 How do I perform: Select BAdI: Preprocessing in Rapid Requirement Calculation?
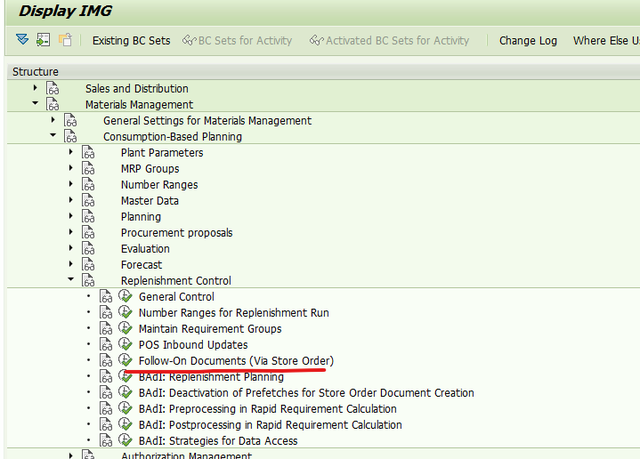[267, 409]
